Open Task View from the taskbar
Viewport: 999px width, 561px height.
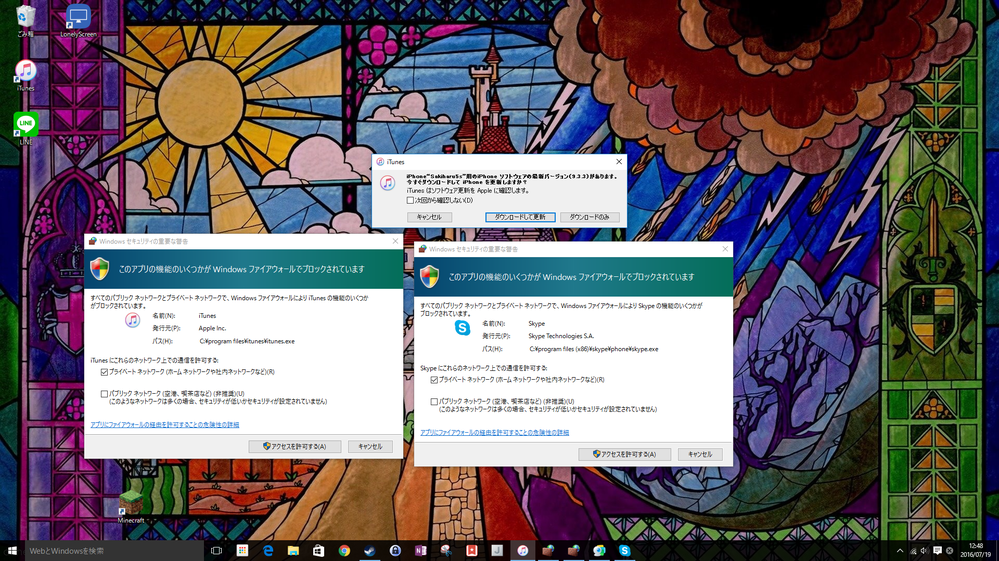coord(217,550)
